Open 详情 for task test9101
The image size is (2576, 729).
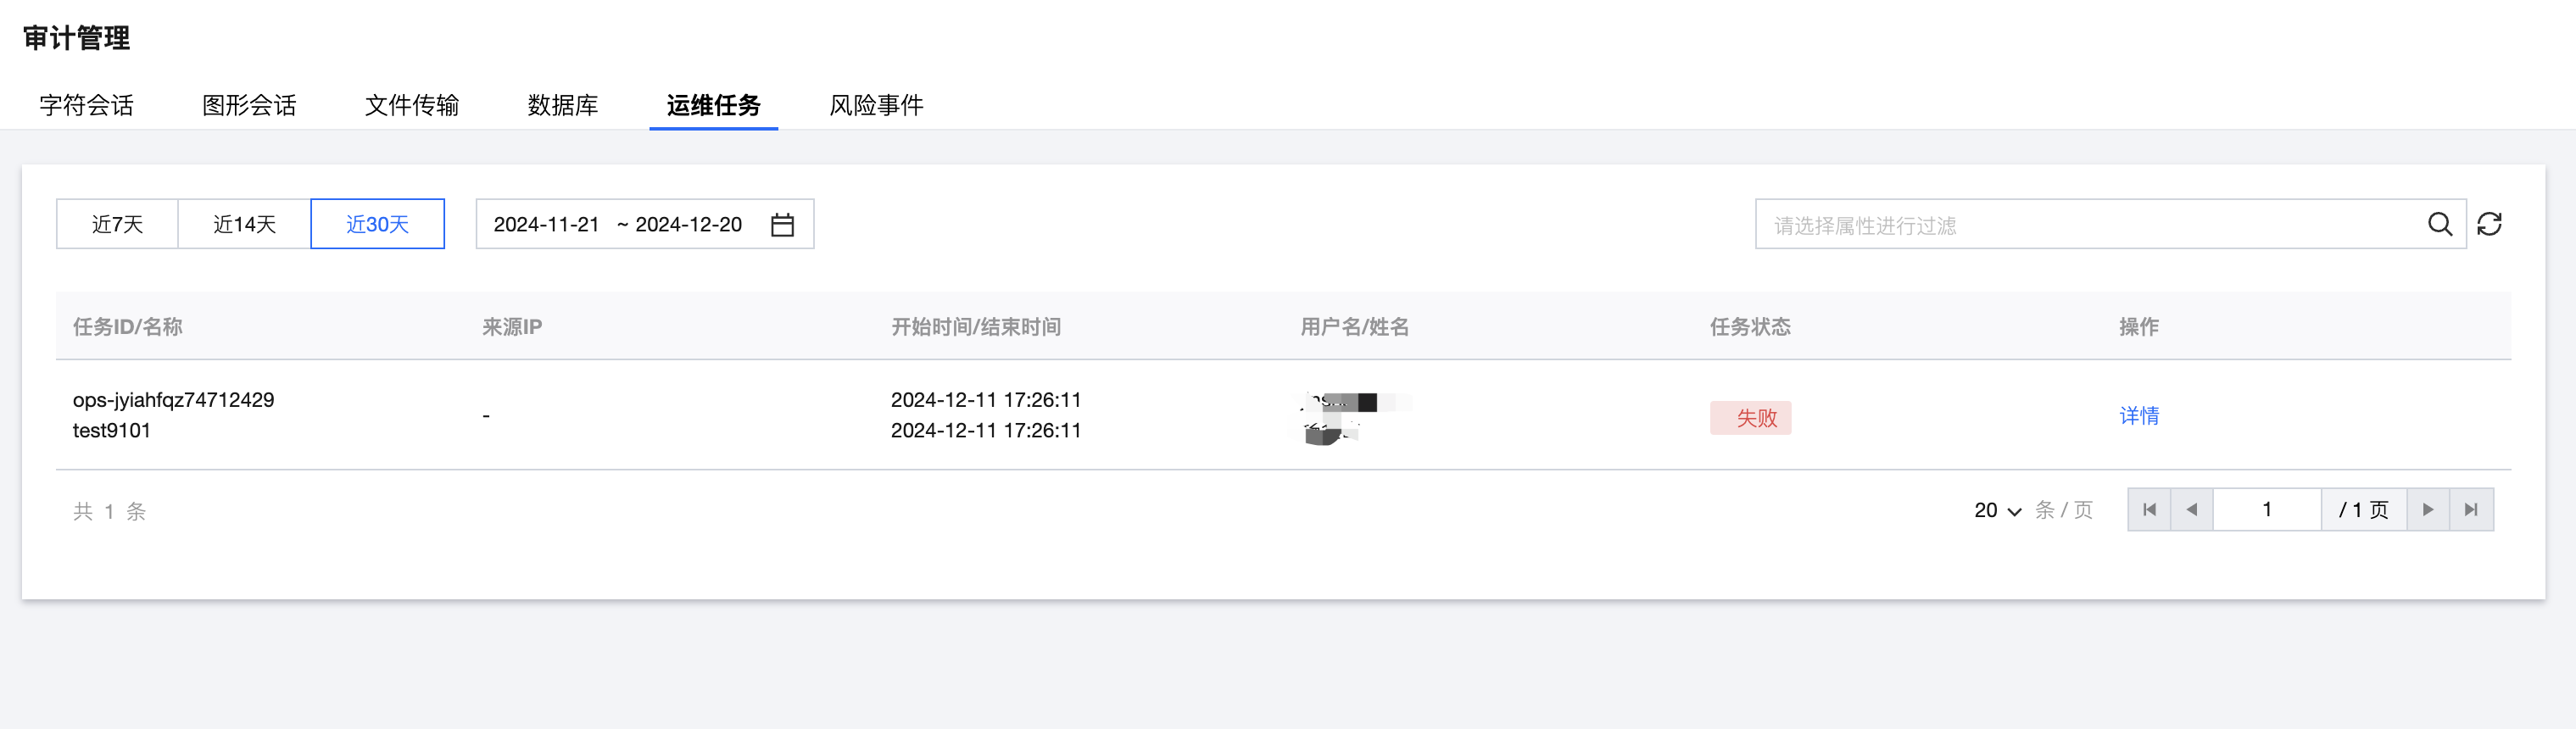[x=2138, y=416]
